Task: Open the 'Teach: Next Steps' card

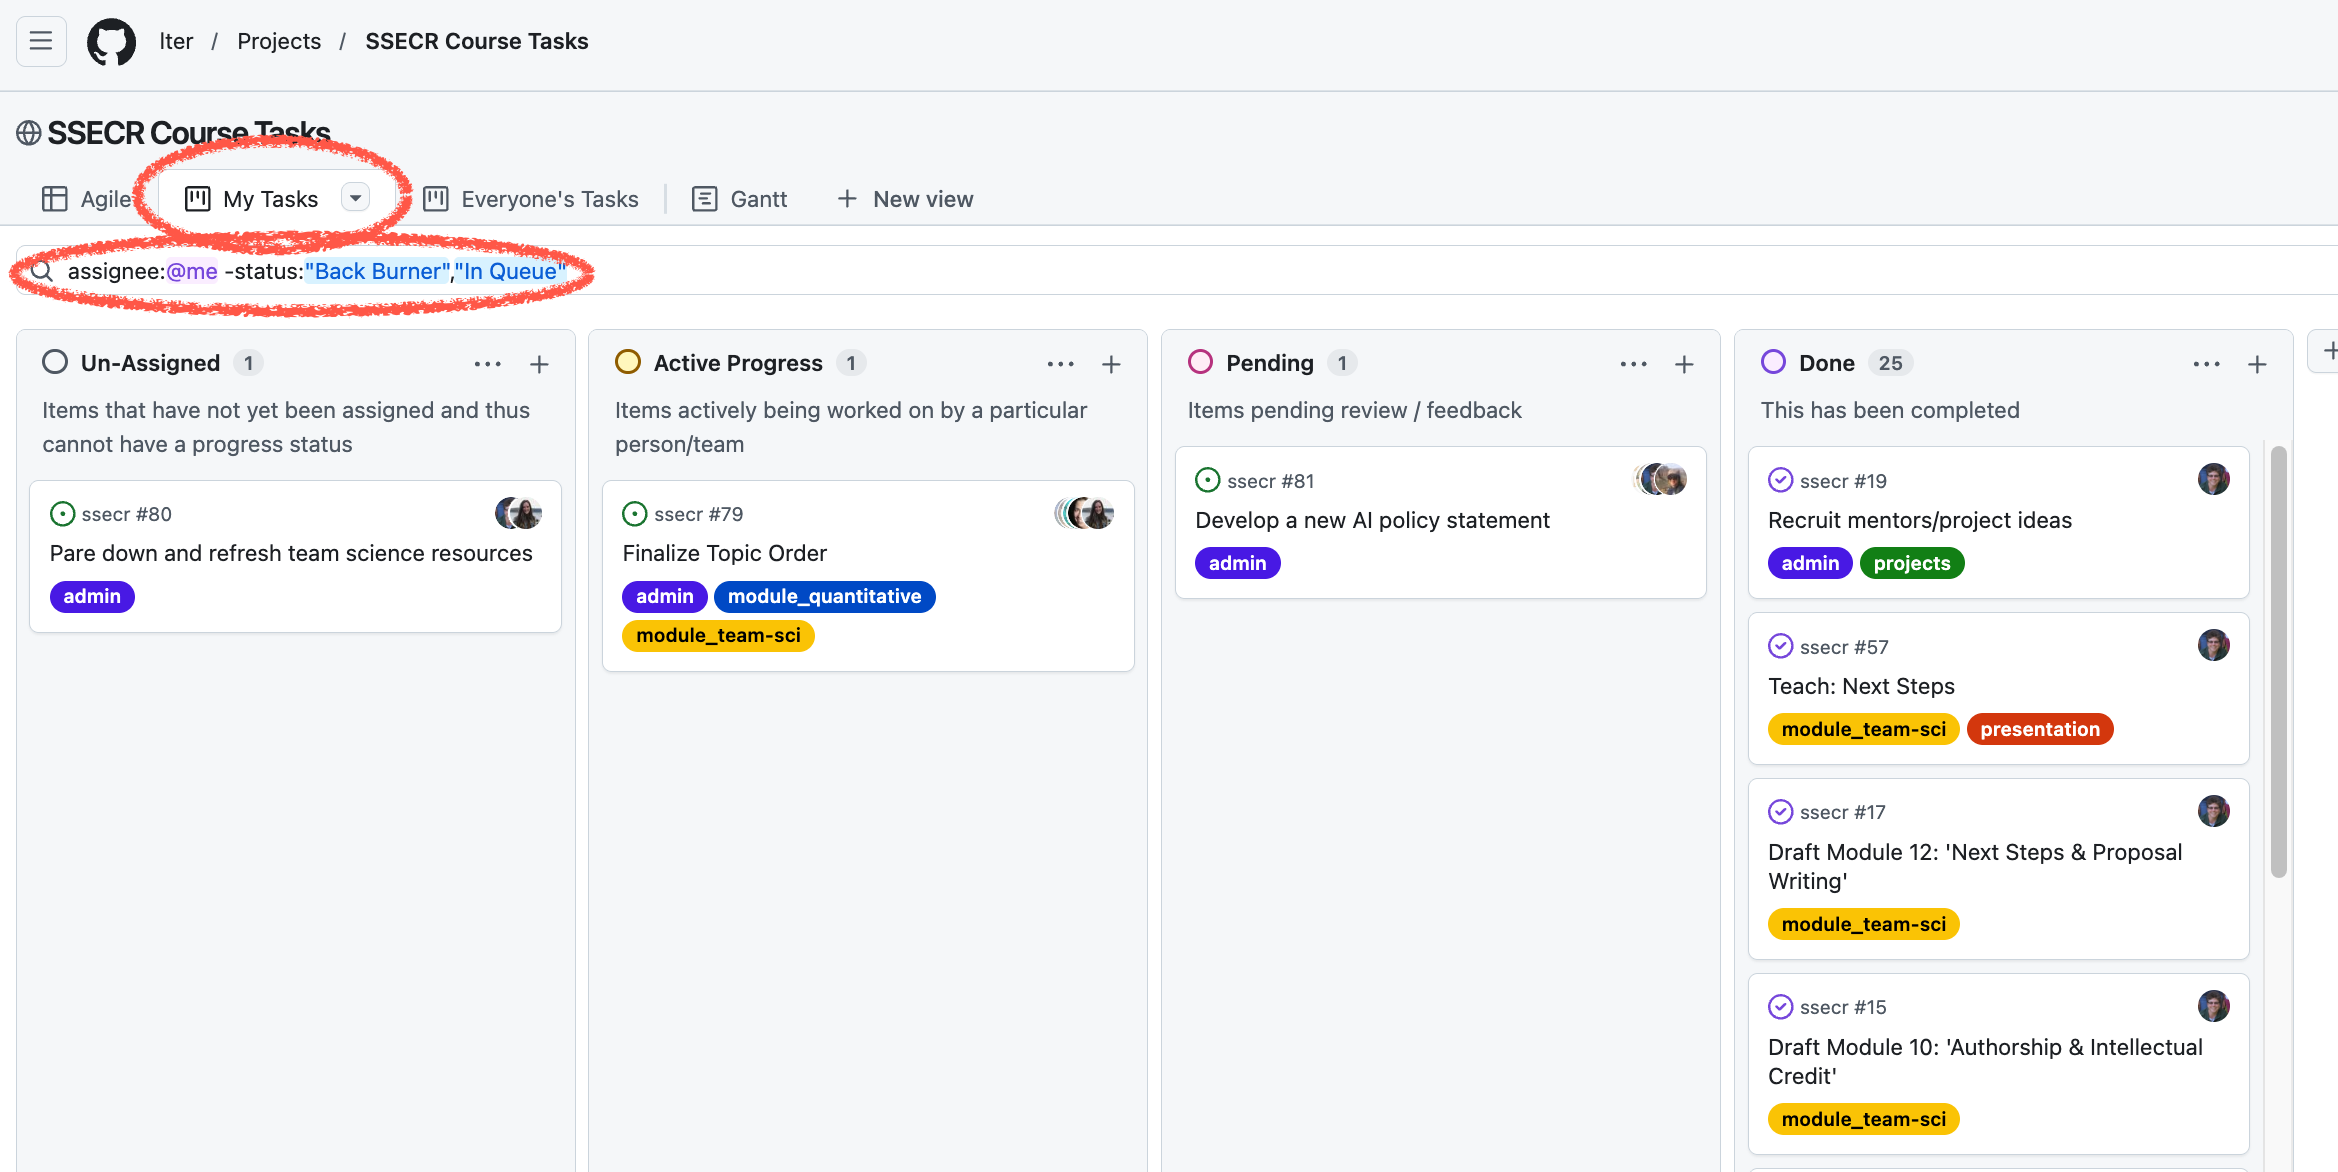Action: pyautogui.click(x=1861, y=686)
